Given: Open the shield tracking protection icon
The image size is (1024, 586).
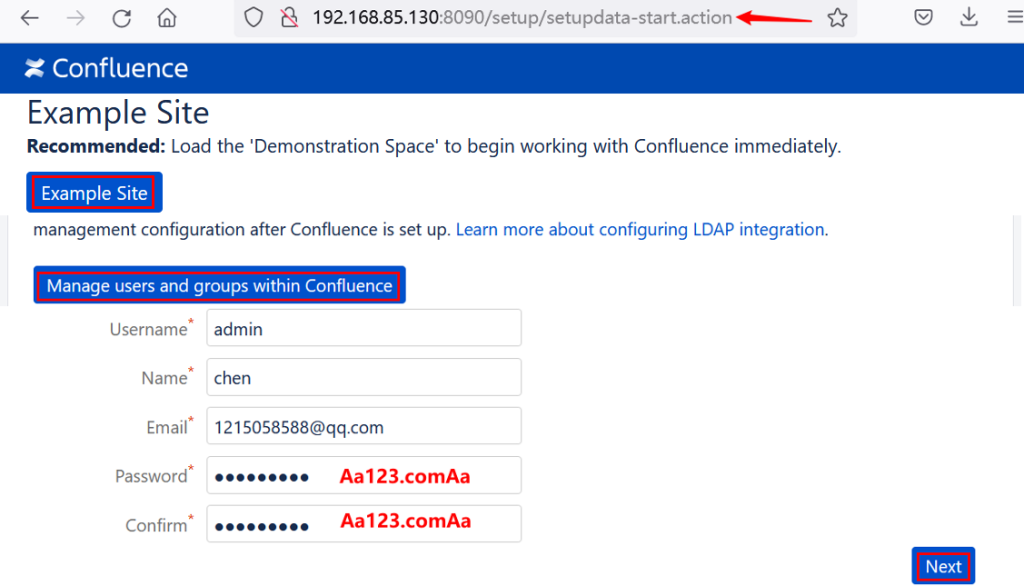Looking at the screenshot, I should pyautogui.click(x=253, y=18).
